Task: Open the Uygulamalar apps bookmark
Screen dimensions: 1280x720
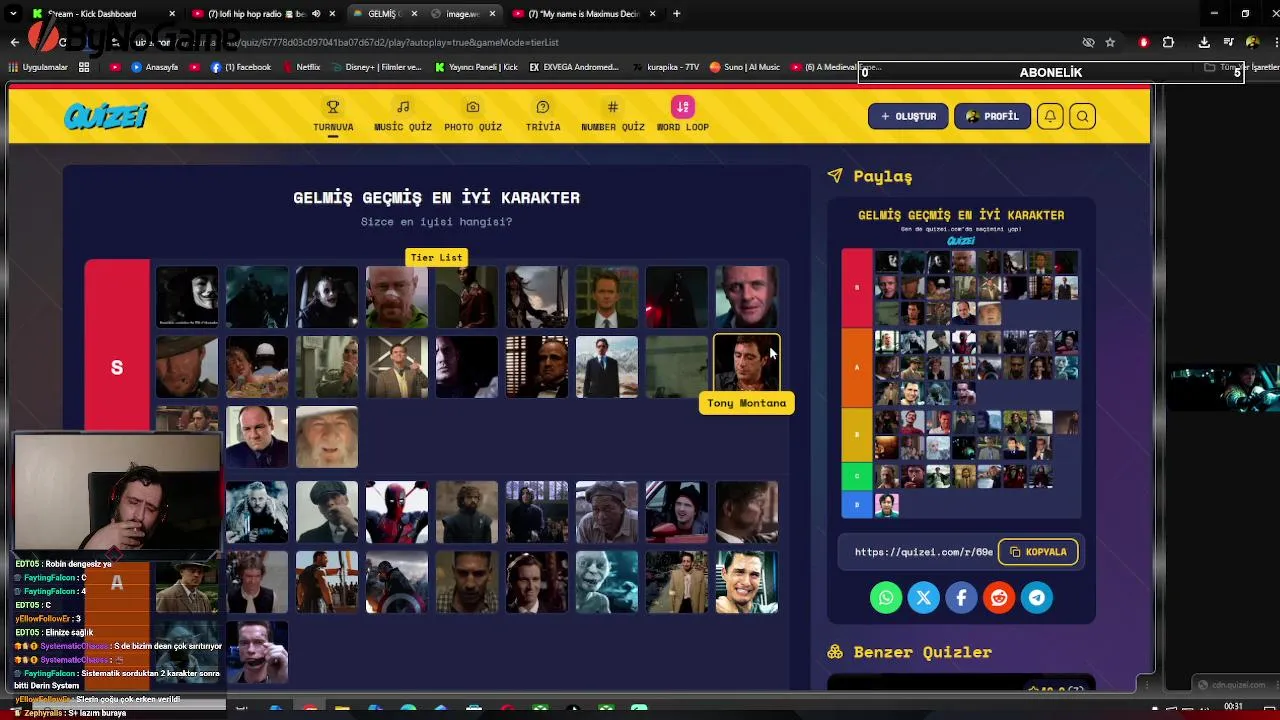Action: point(38,67)
